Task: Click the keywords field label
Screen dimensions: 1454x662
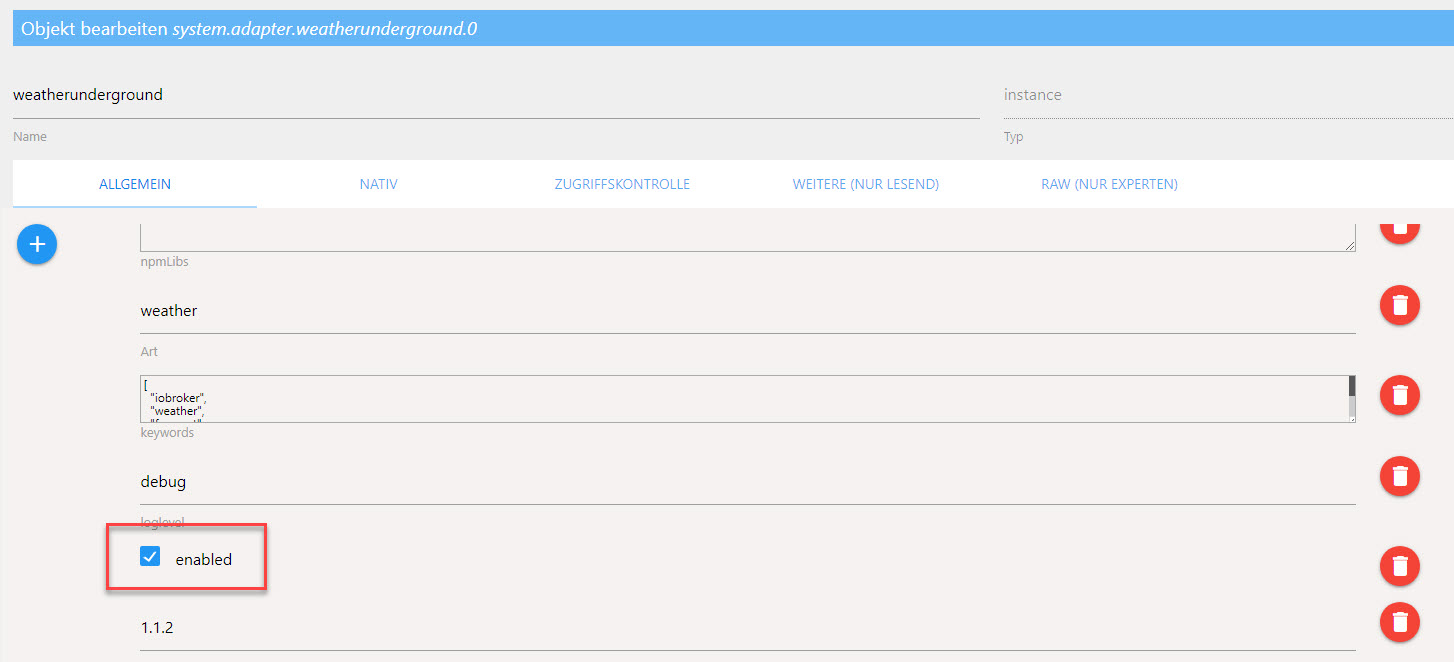Action: point(167,433)
